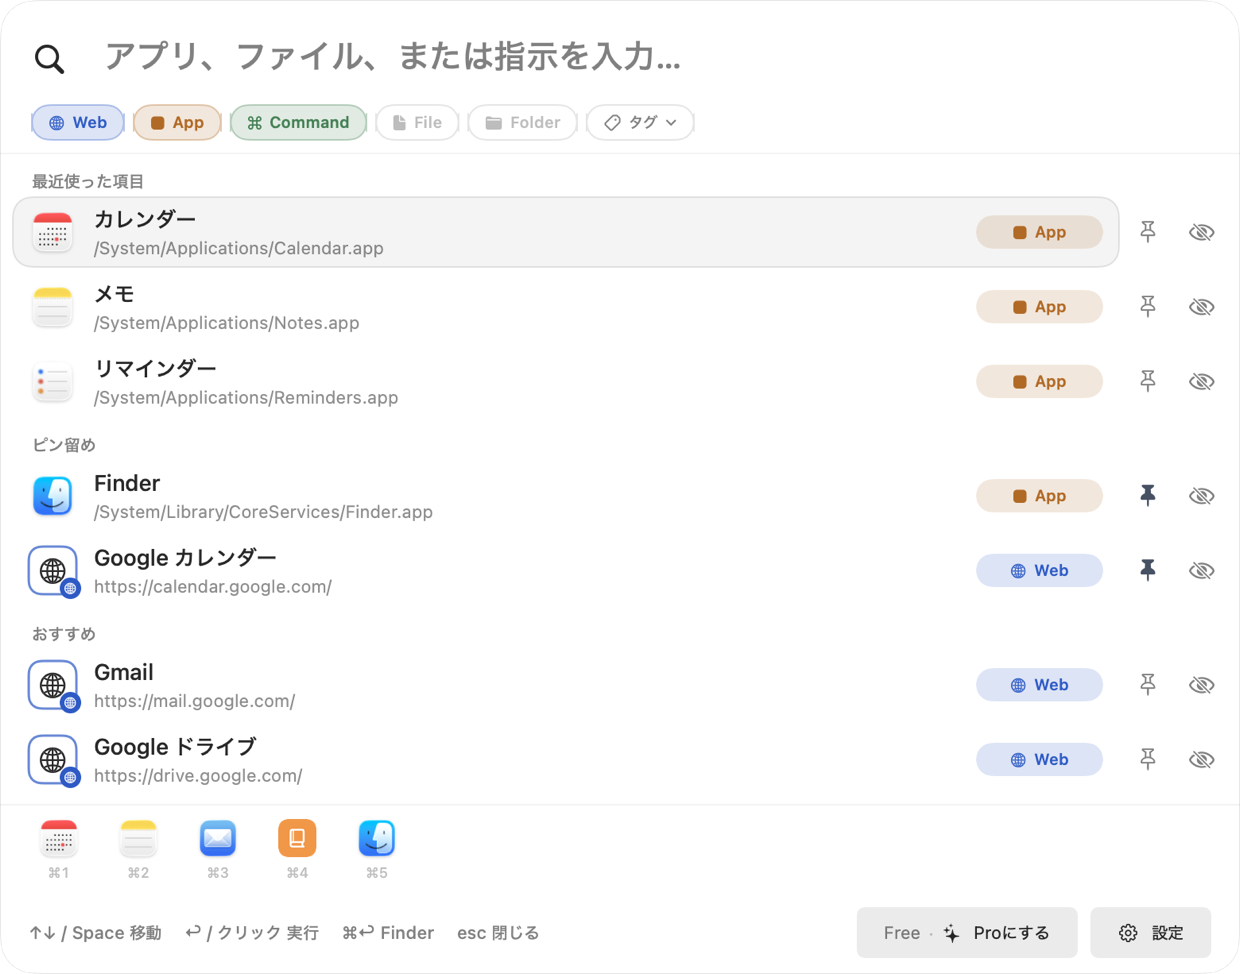
Task: Click the App badge on メモ row
Action: (1039, 307)
